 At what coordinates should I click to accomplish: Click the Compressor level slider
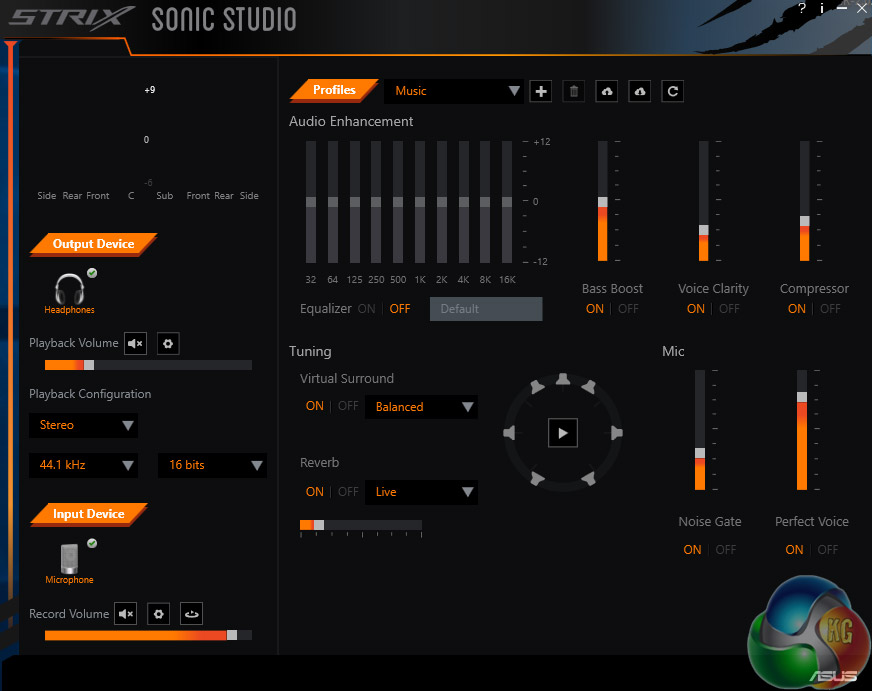[804, 201]
